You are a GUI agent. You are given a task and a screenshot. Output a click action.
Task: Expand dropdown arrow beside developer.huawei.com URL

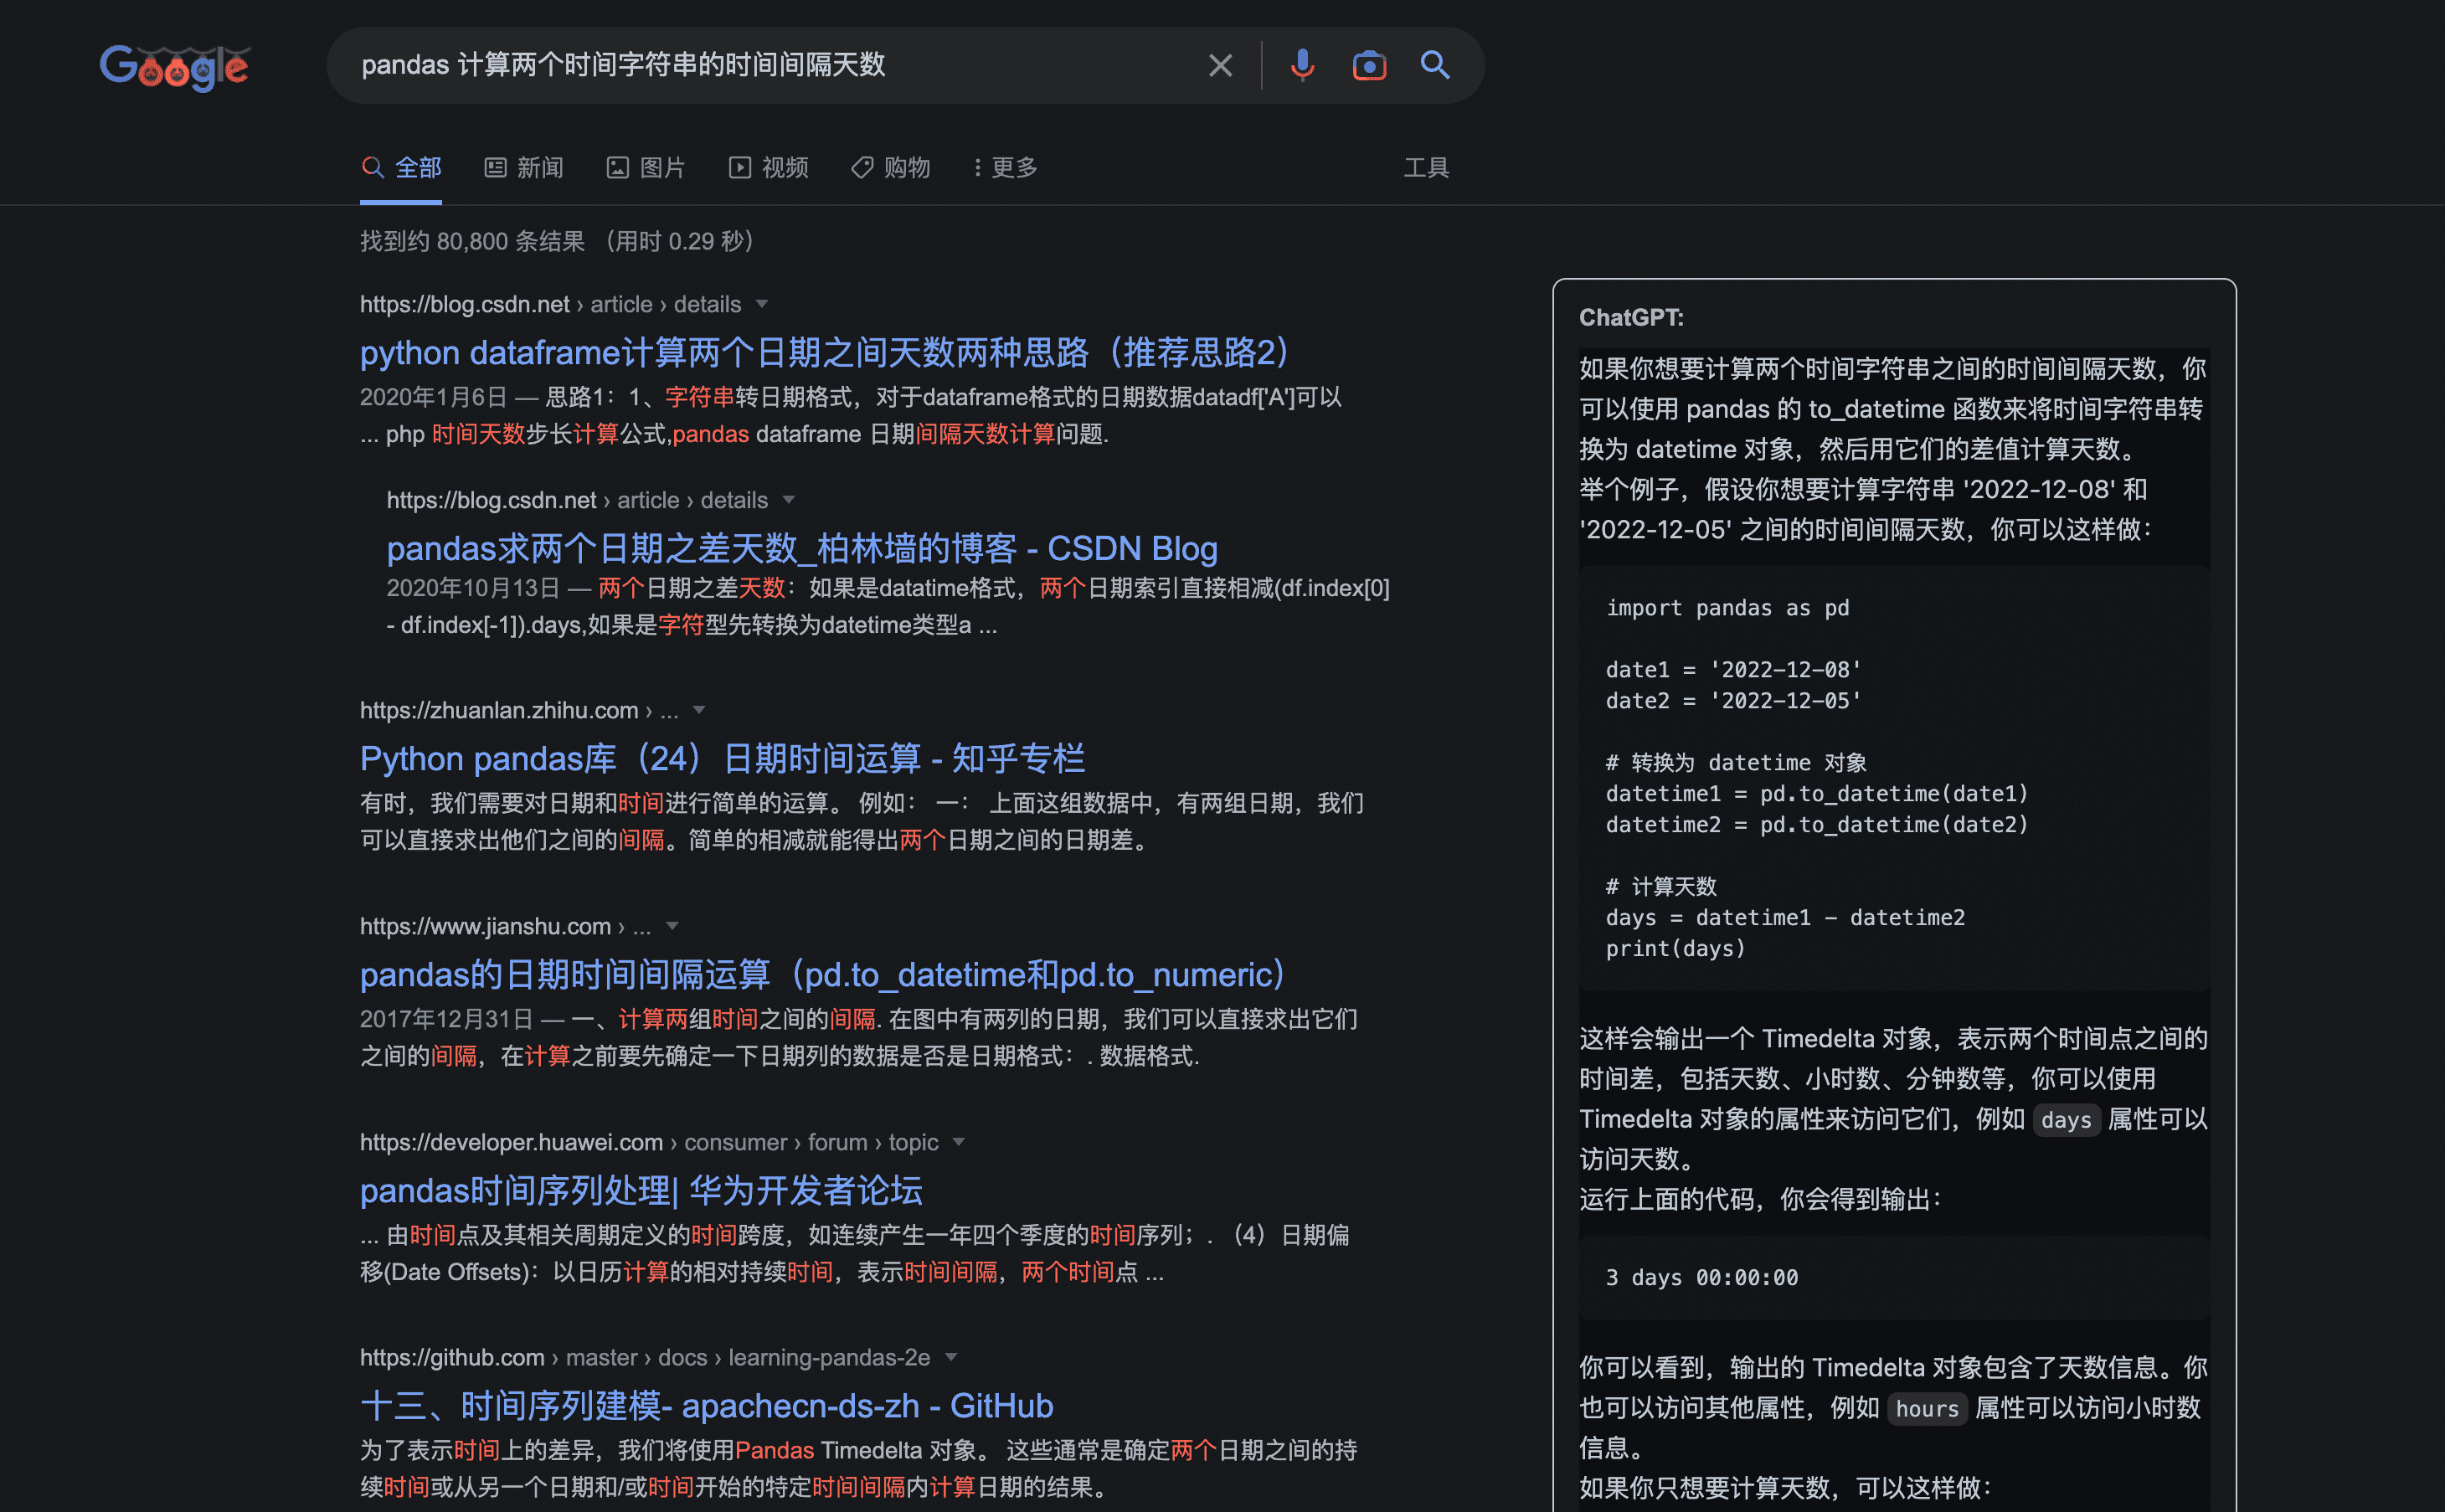coord(959,1142)
